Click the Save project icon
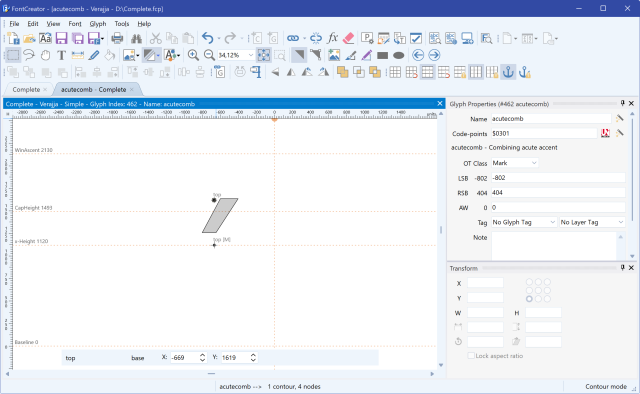Image resolution: width=640 pixels, height=394 pixels. point(61,38)
